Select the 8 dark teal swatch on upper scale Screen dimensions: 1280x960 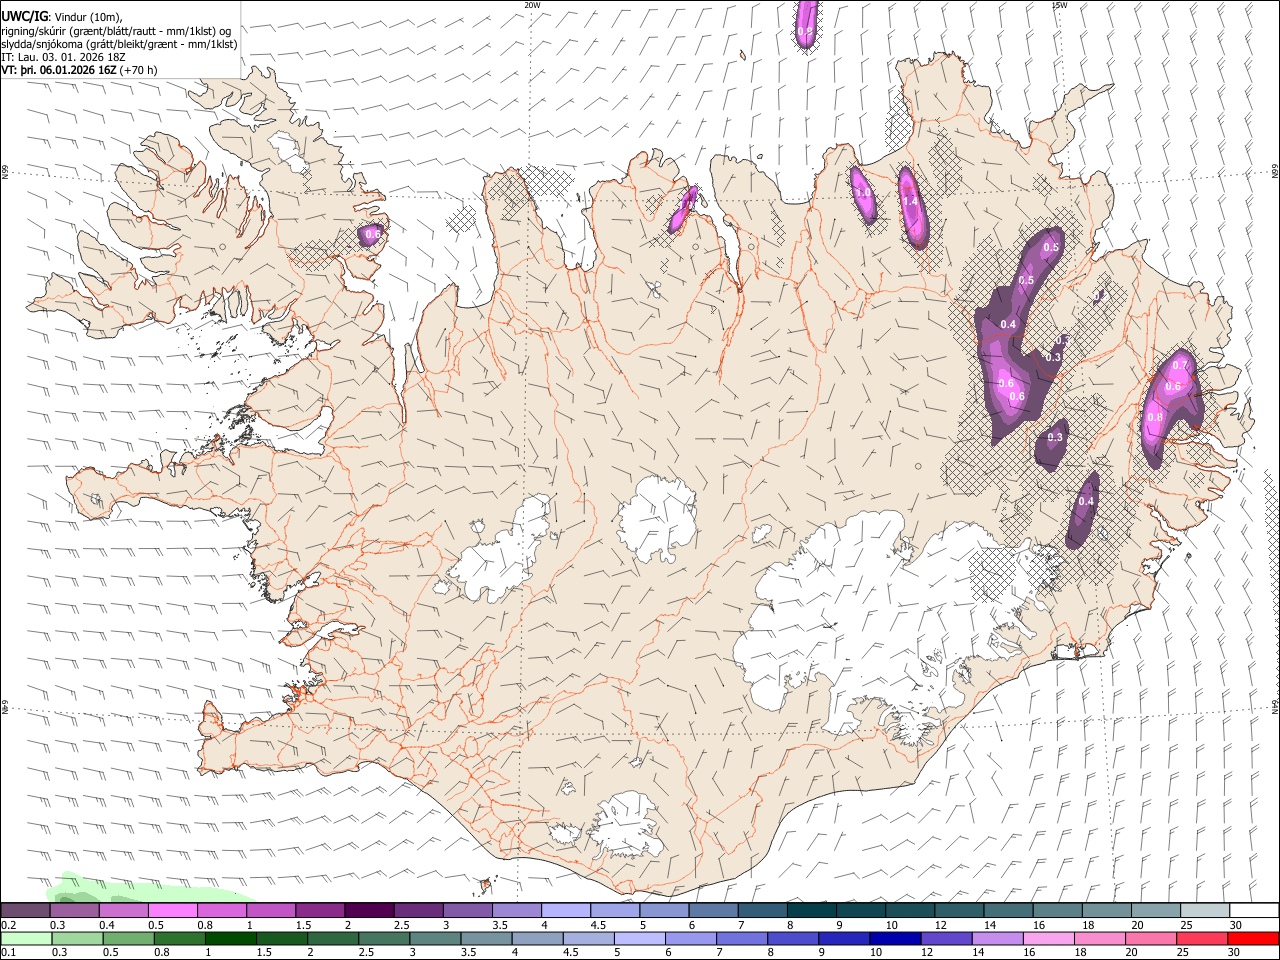811,910
